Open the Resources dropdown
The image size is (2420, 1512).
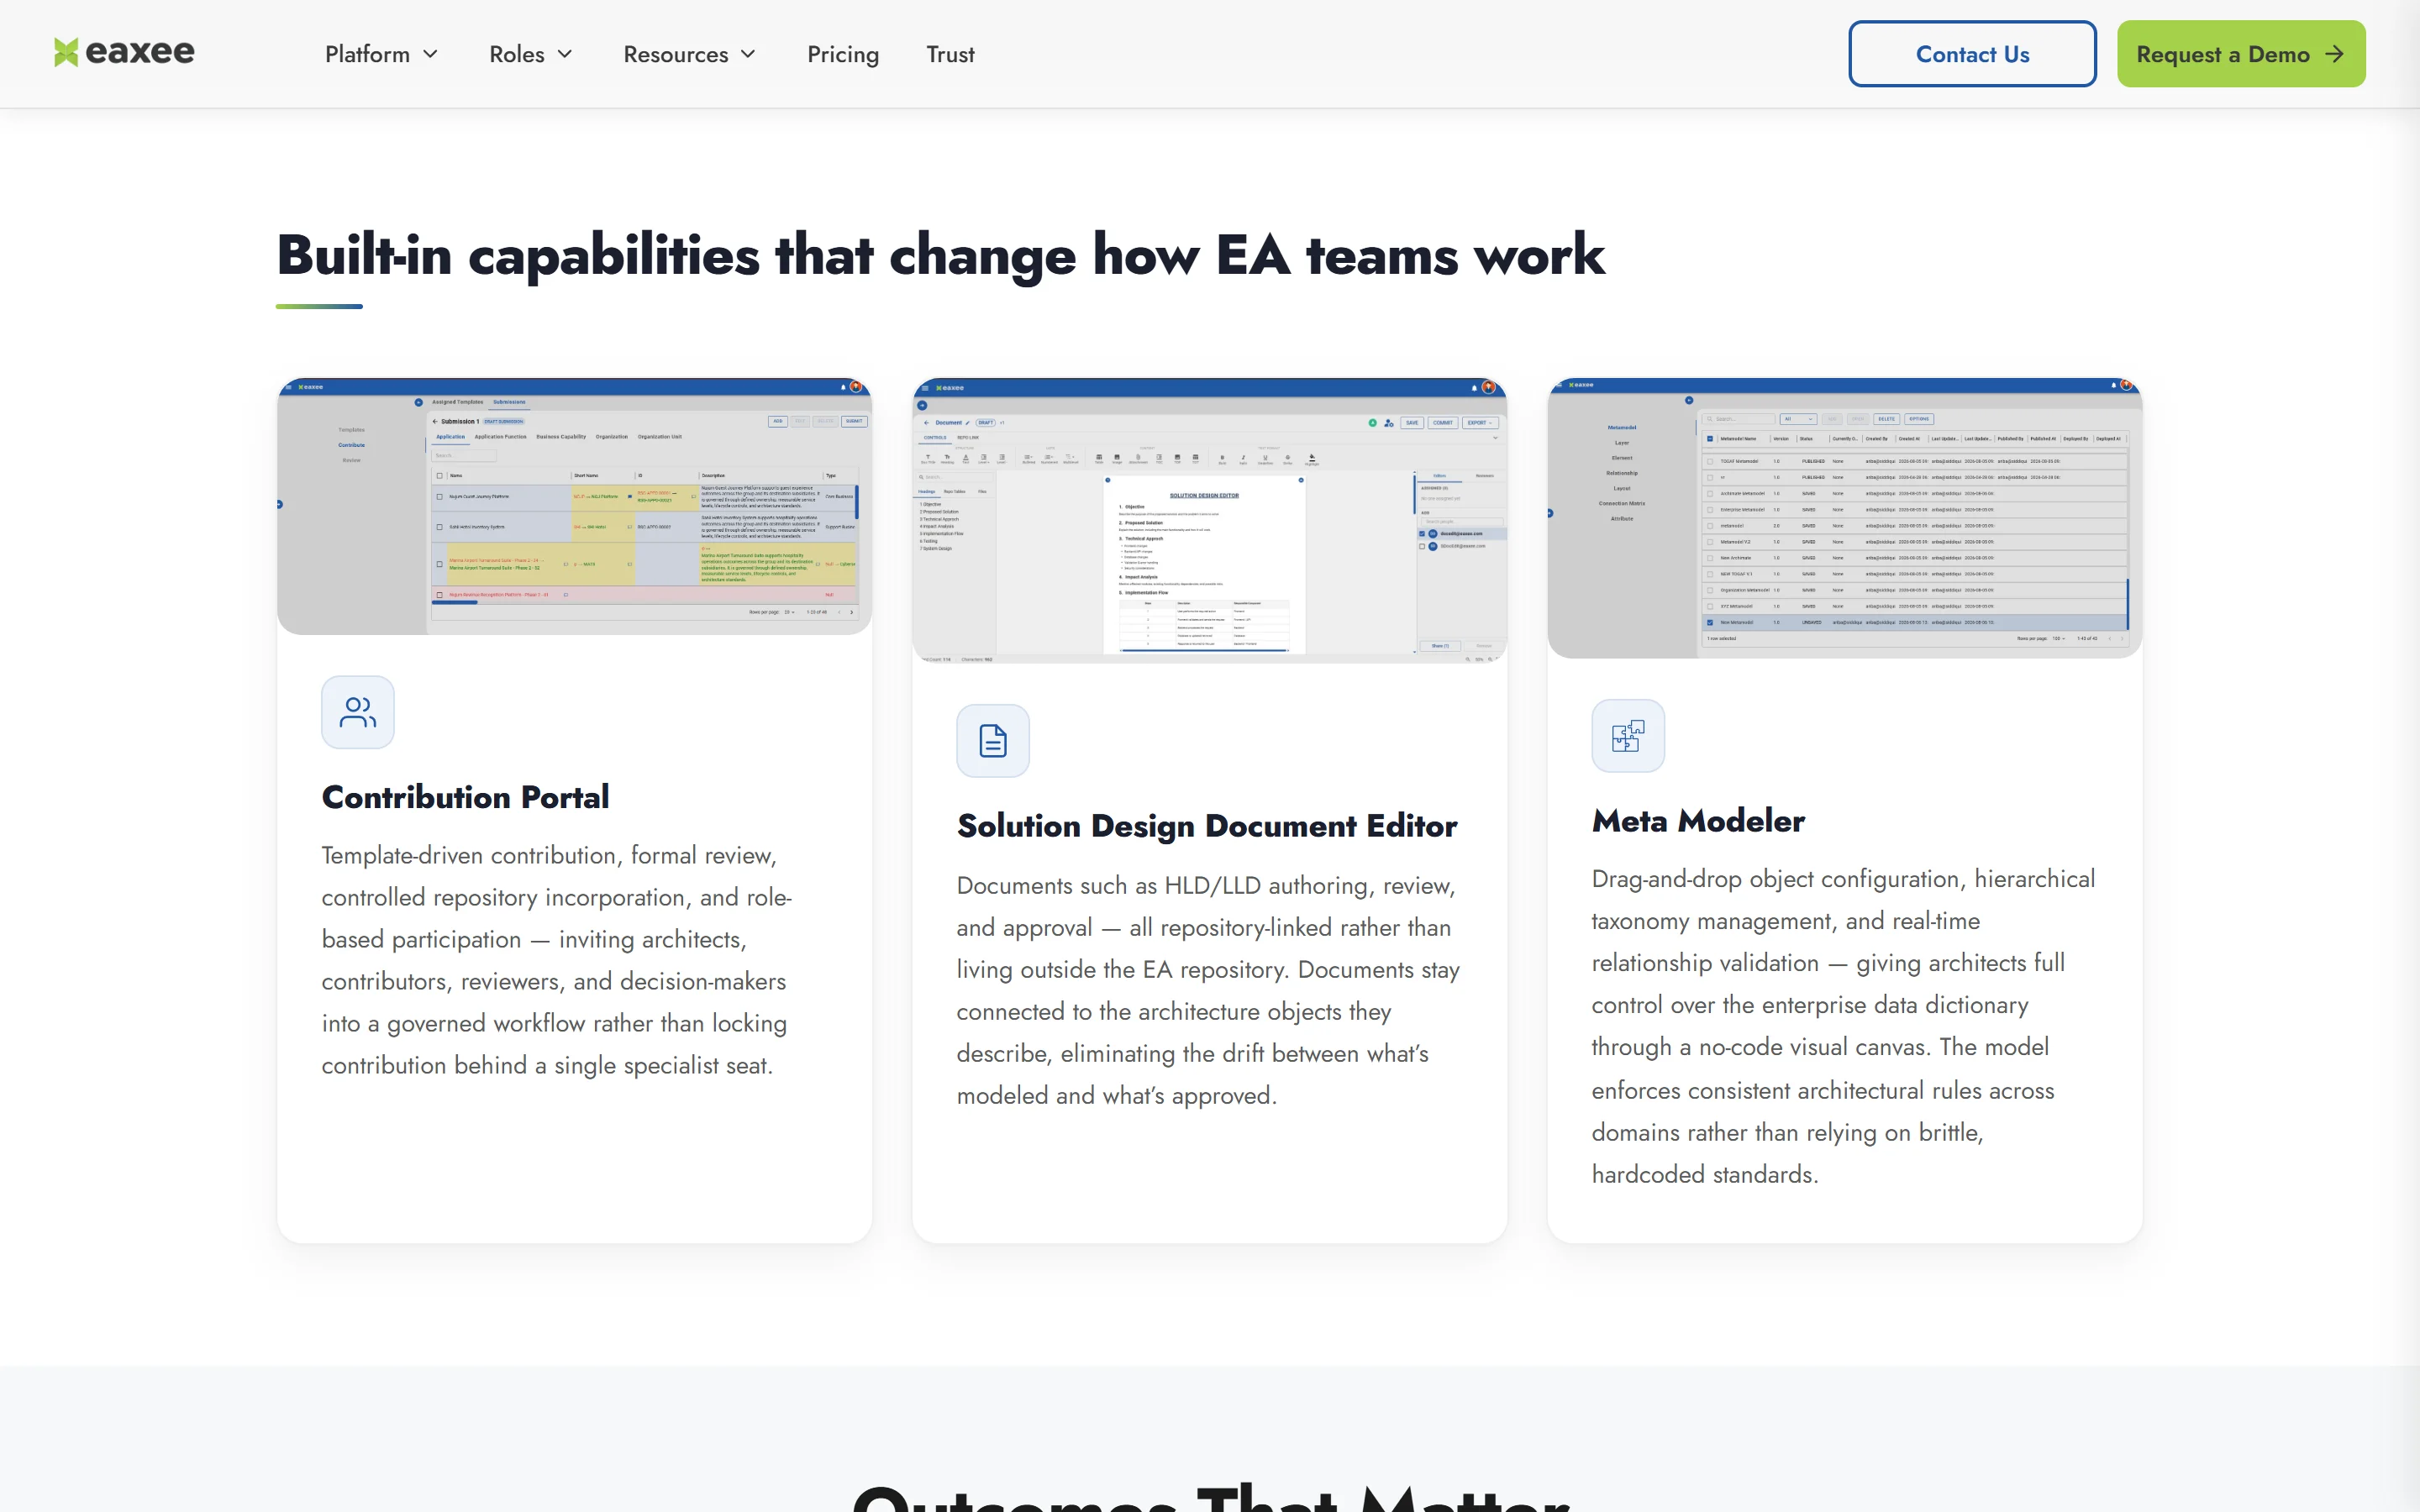point(689,54)
